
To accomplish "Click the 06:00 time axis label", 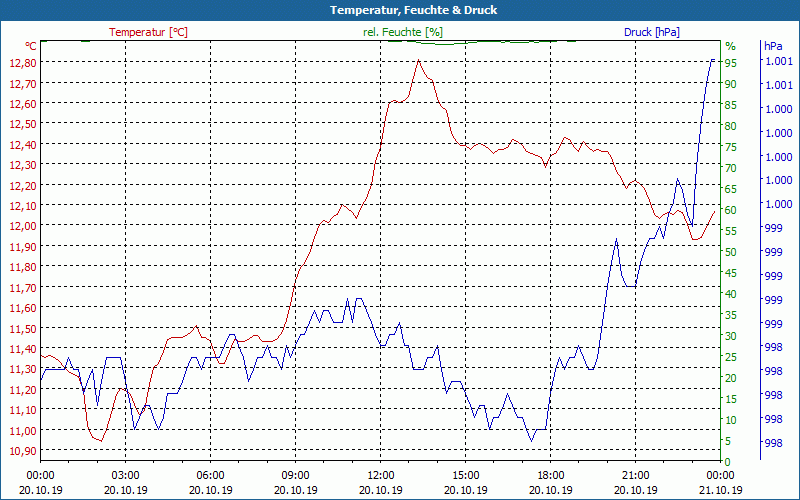I will coord(211,476).
